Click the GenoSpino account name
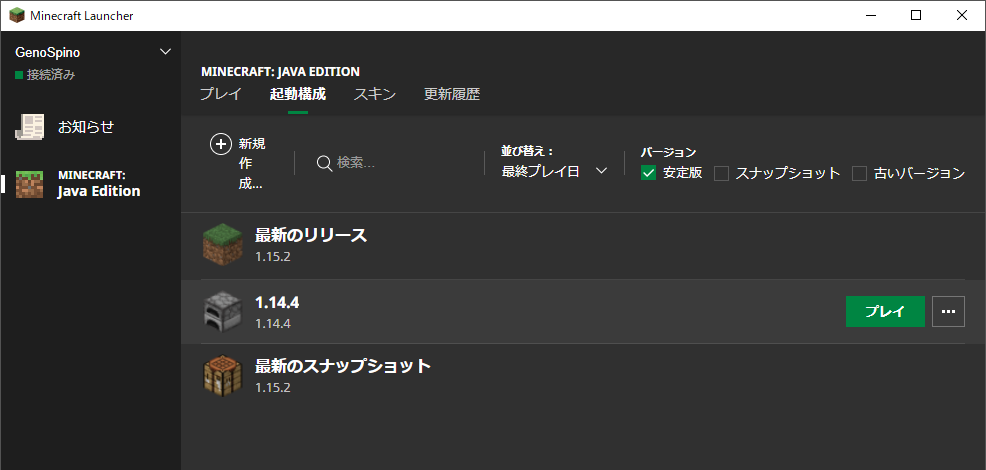The image size is (986, 470). [x=47, y=53]
